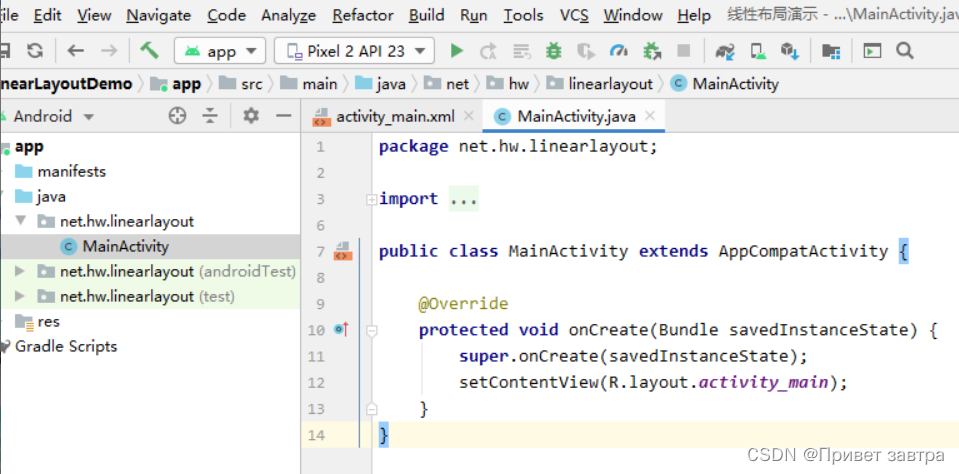959x474 pixels.
Task: Click the related XML file gutter icon on line 7
Action: click(x=341, y=251)
